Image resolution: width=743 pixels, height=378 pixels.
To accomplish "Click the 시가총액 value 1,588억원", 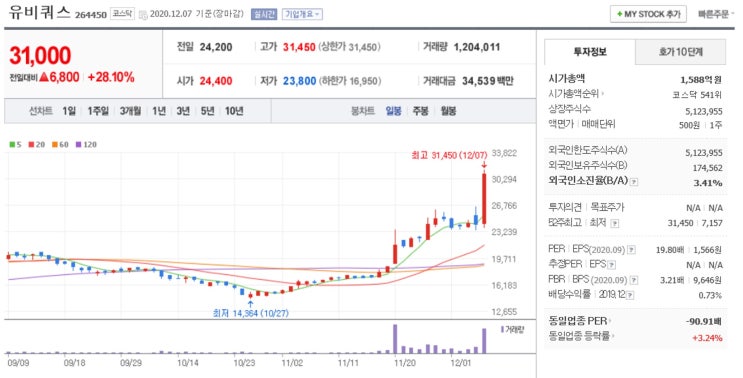I will coord(701,80).
